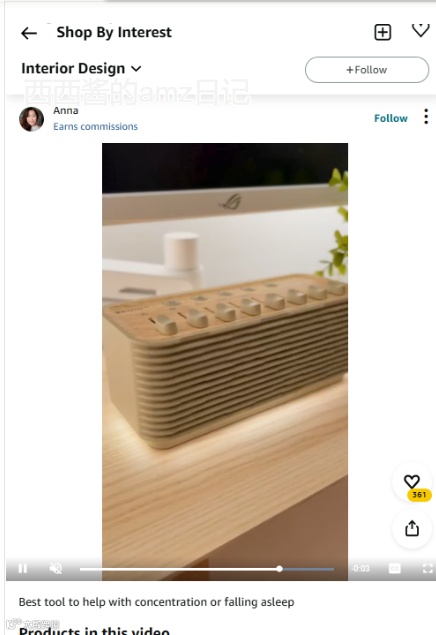
Task: Like the video with the heart button
Action: click(x=412, y=481)
